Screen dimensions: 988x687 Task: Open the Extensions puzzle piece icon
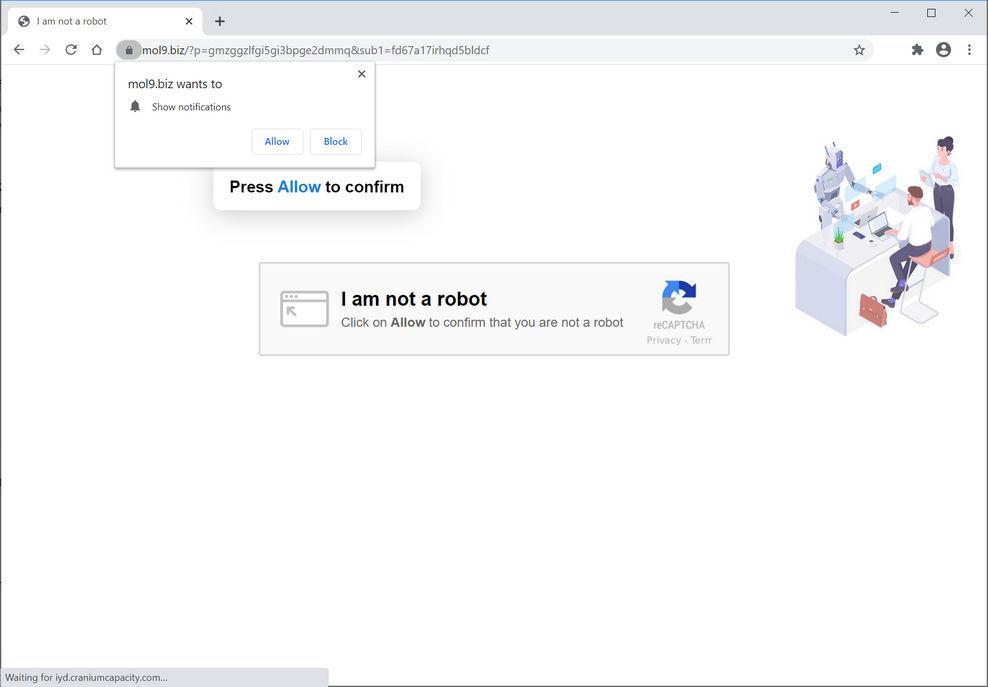tap(917, 50)
